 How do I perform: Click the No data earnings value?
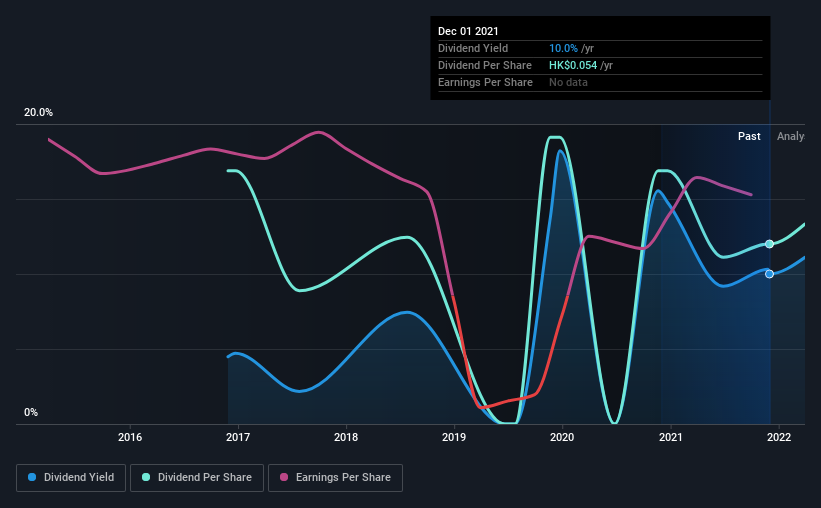pos(568,82)
